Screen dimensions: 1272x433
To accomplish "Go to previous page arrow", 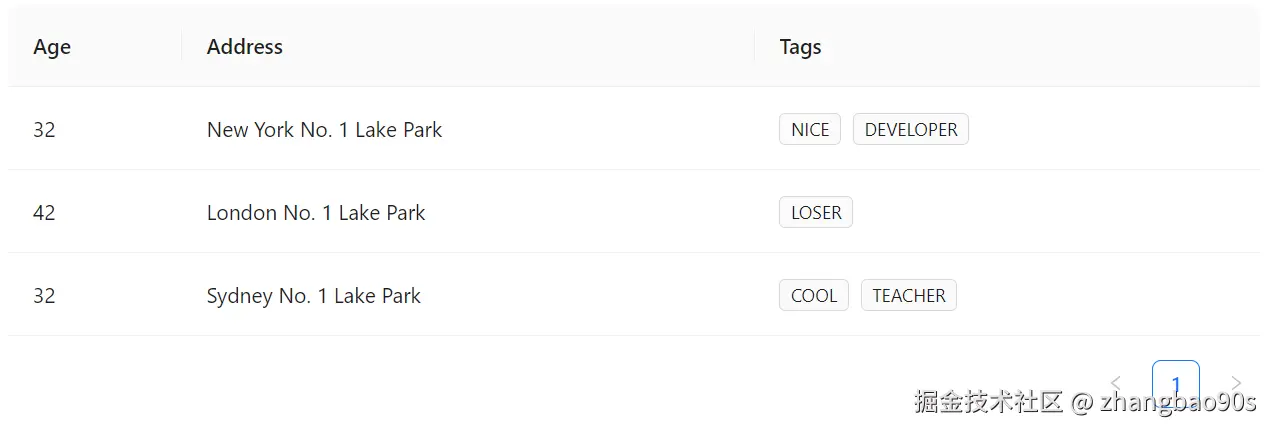I will (1116, 384).
